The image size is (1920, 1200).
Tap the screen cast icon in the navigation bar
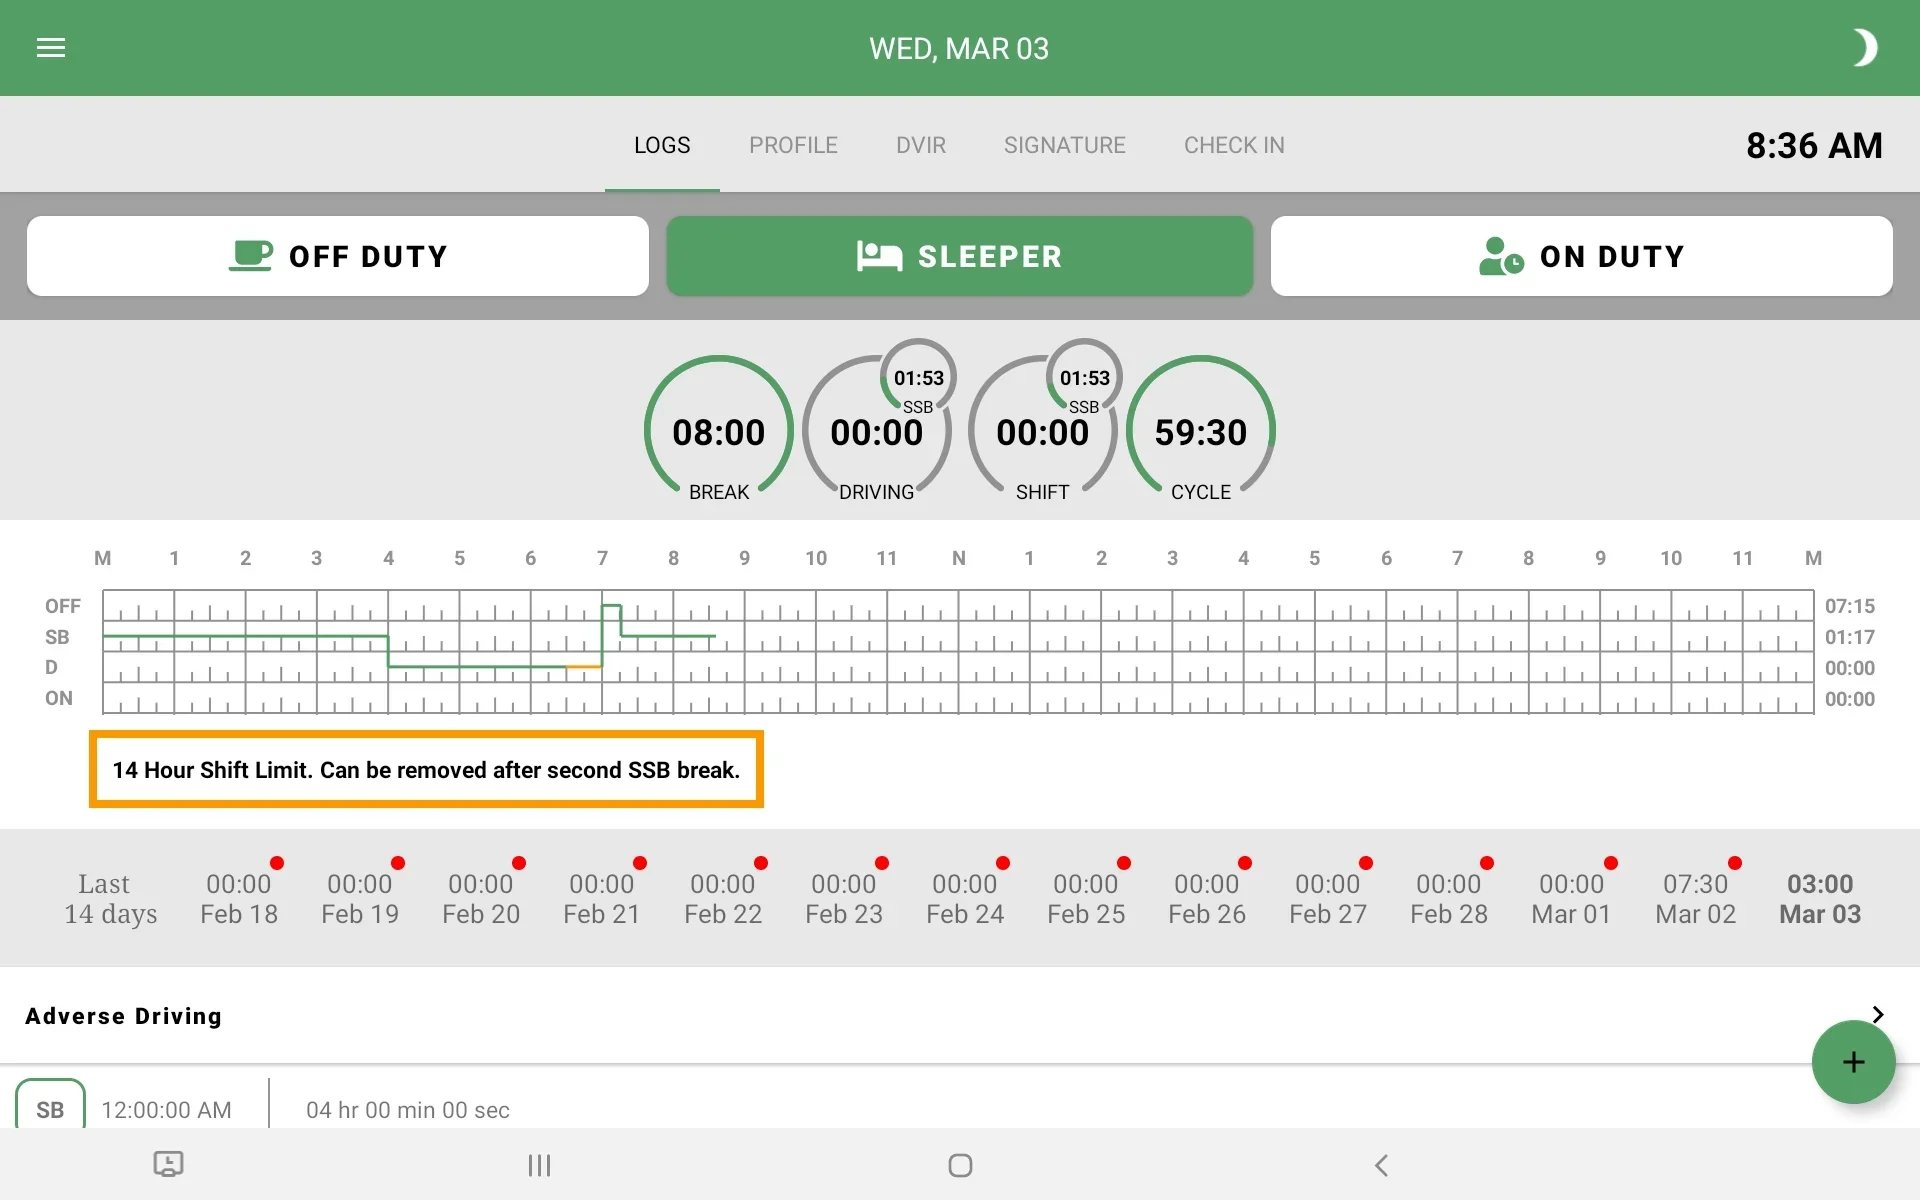[168, 1164]
